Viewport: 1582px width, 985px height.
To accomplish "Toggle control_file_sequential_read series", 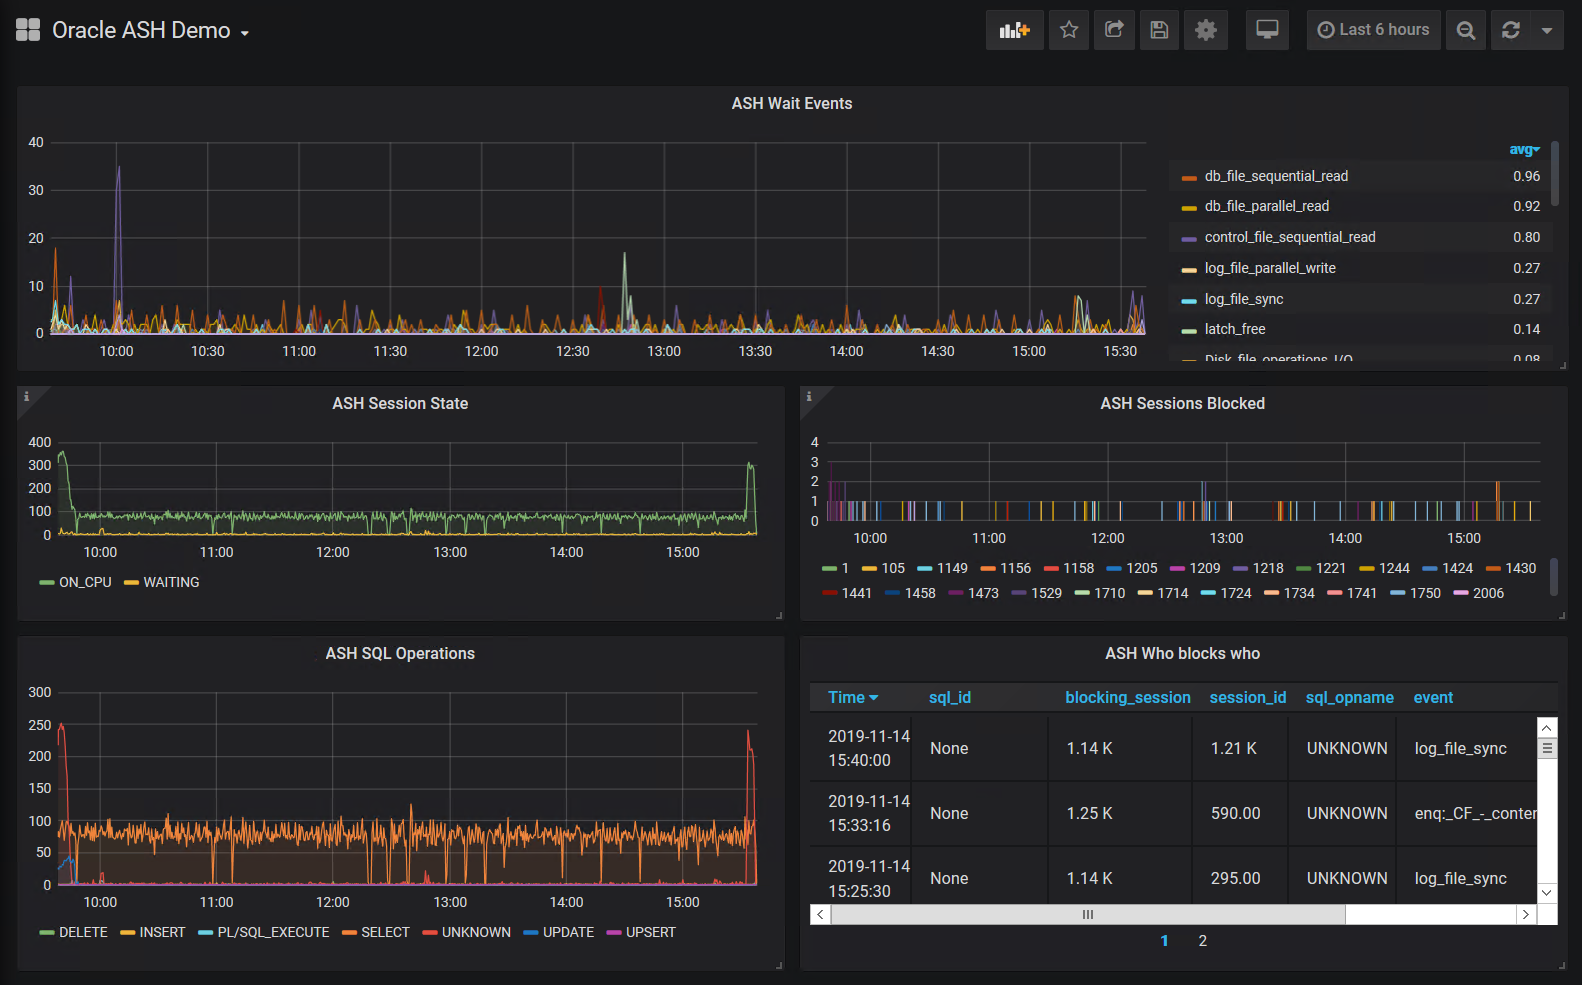I will pyautogui.click(x=1290, y=237).
